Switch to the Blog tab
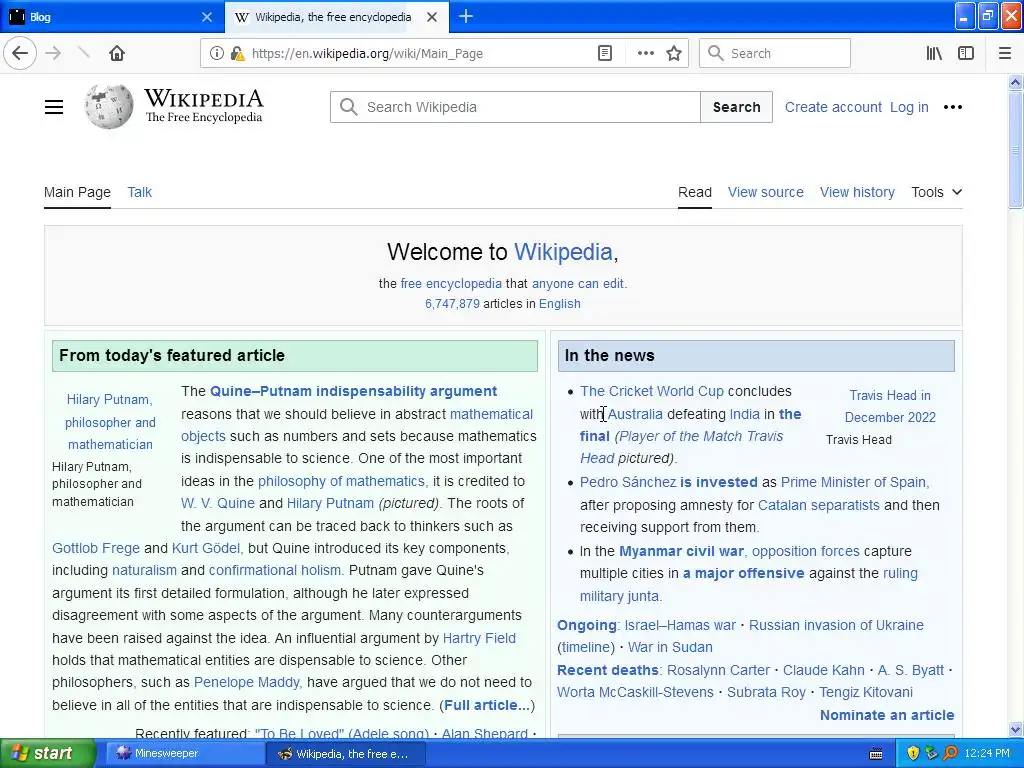 [112, 17]
